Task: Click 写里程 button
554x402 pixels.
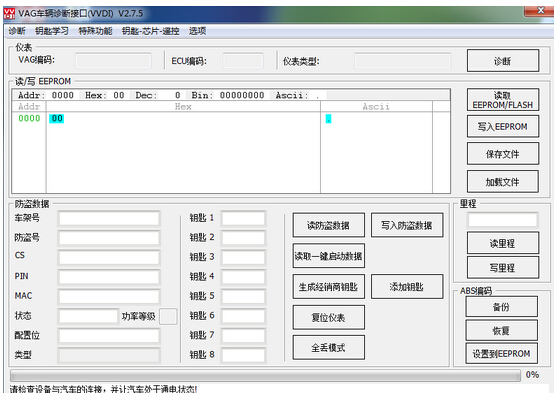Action: [x=503, y=267]
